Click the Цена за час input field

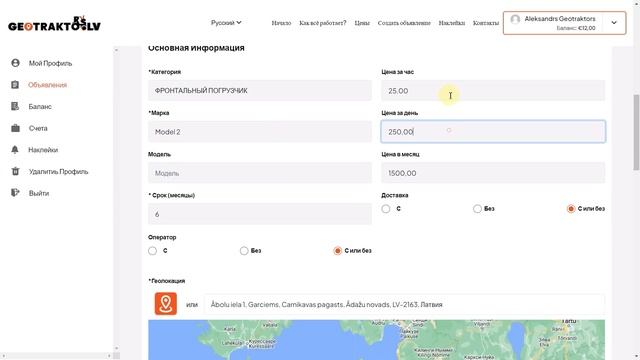pyautogui.click(x=493, y=91)
